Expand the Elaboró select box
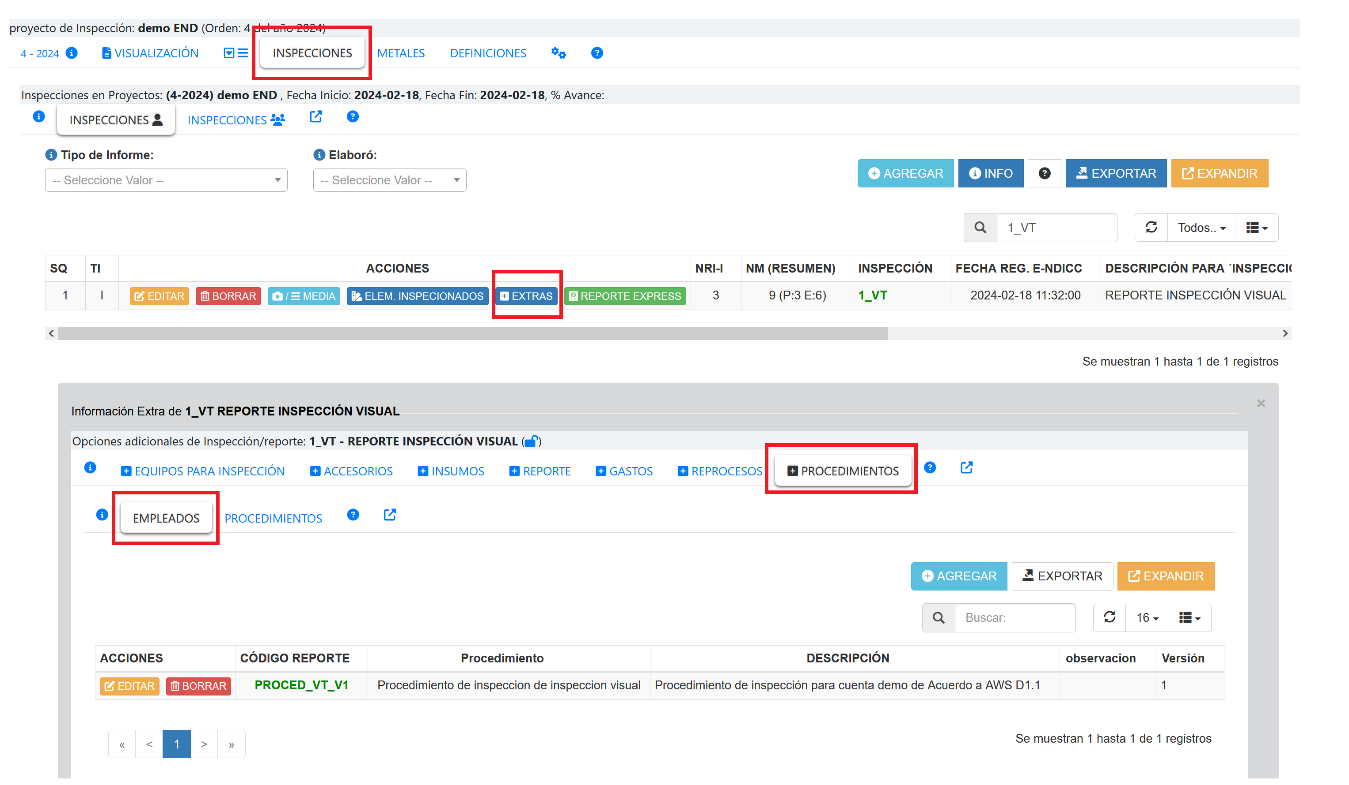 pos(389,180)
